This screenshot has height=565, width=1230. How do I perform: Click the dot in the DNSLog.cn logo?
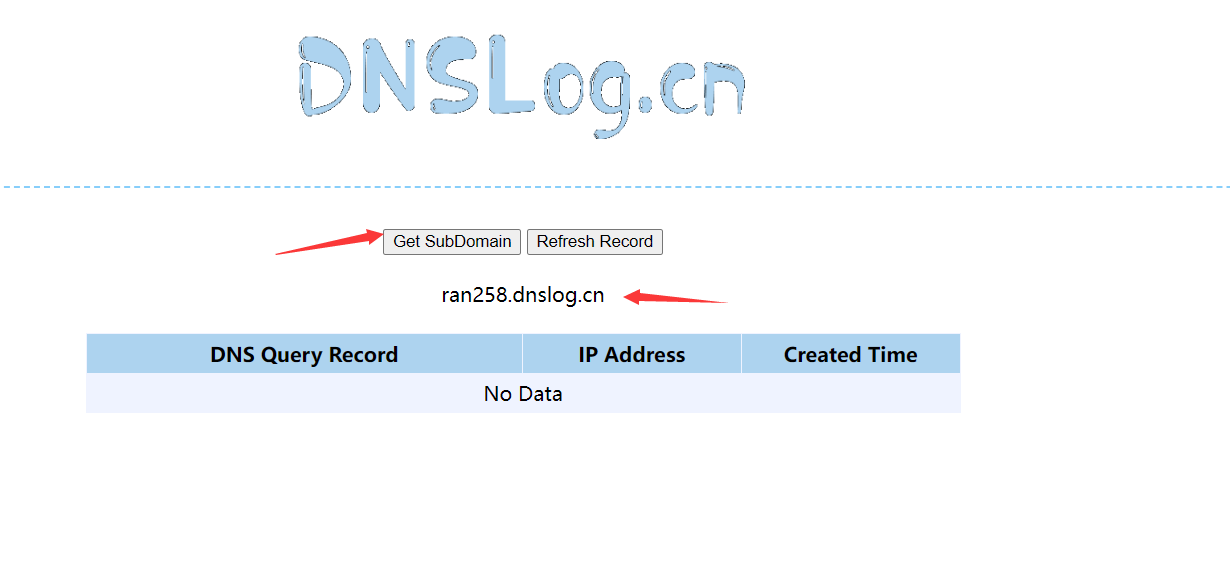(645, 103)
